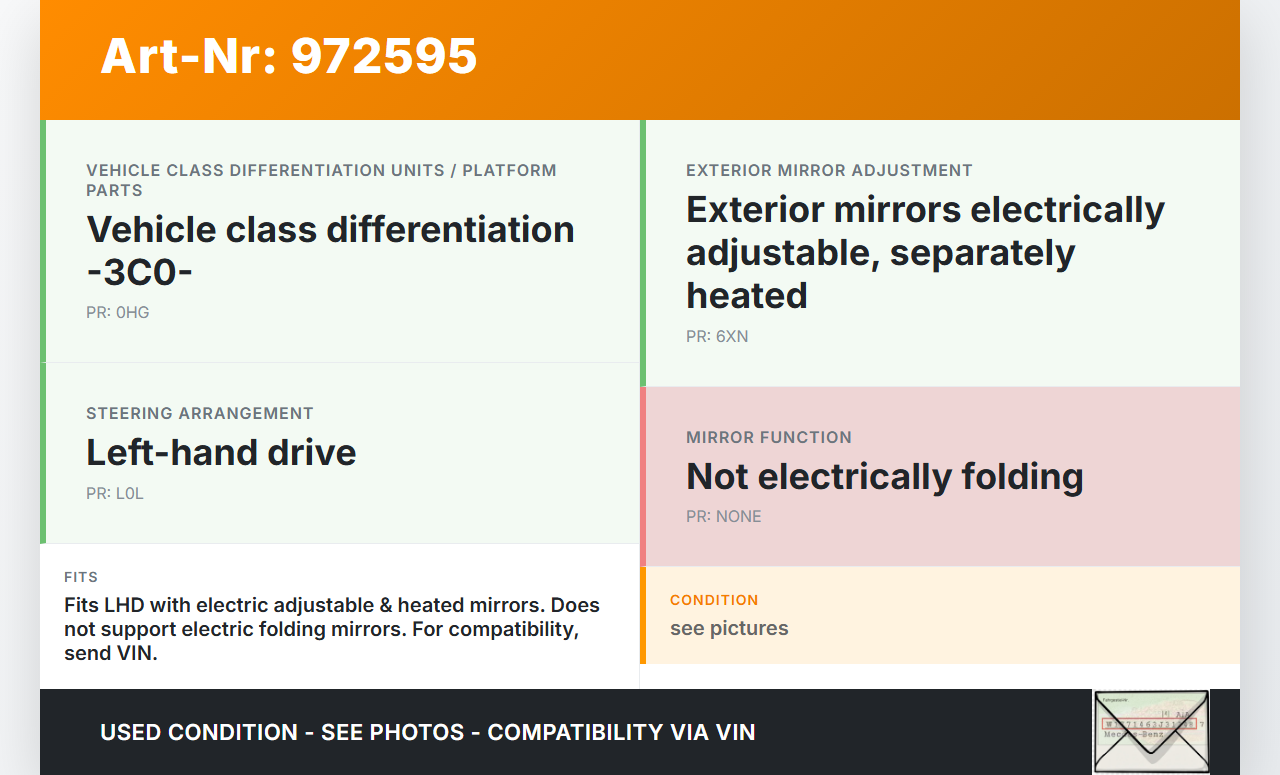Select the Exterior mirrors electrically adjustable title
This screenshot has height=775, width=1280.
pos(925,252)
